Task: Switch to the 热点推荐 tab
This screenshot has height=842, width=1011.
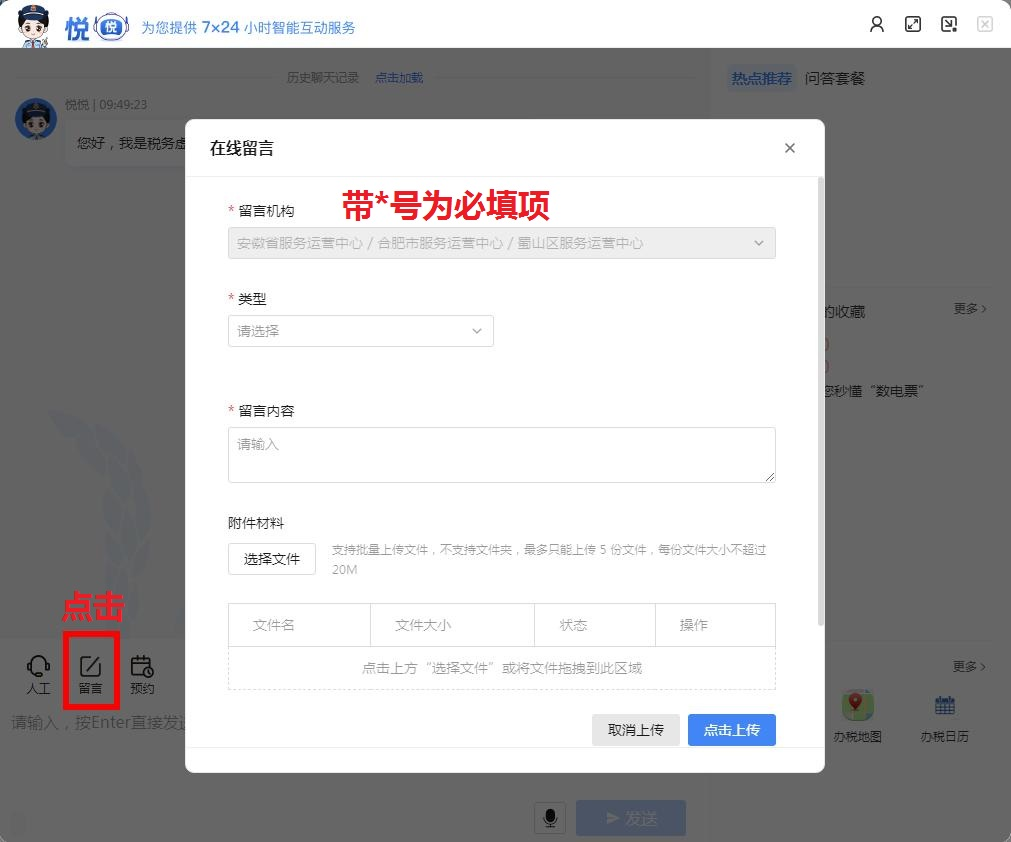Action: point(761,79)
